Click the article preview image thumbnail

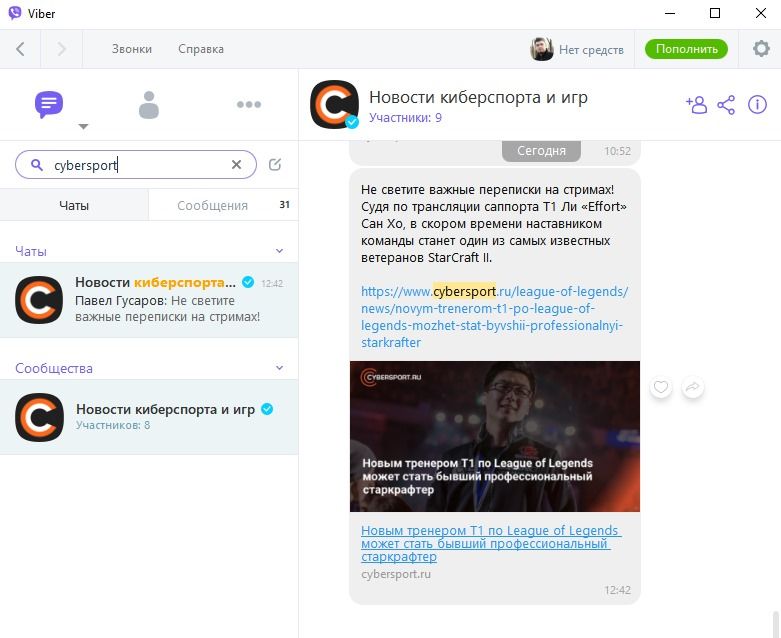tap(494, 436)
